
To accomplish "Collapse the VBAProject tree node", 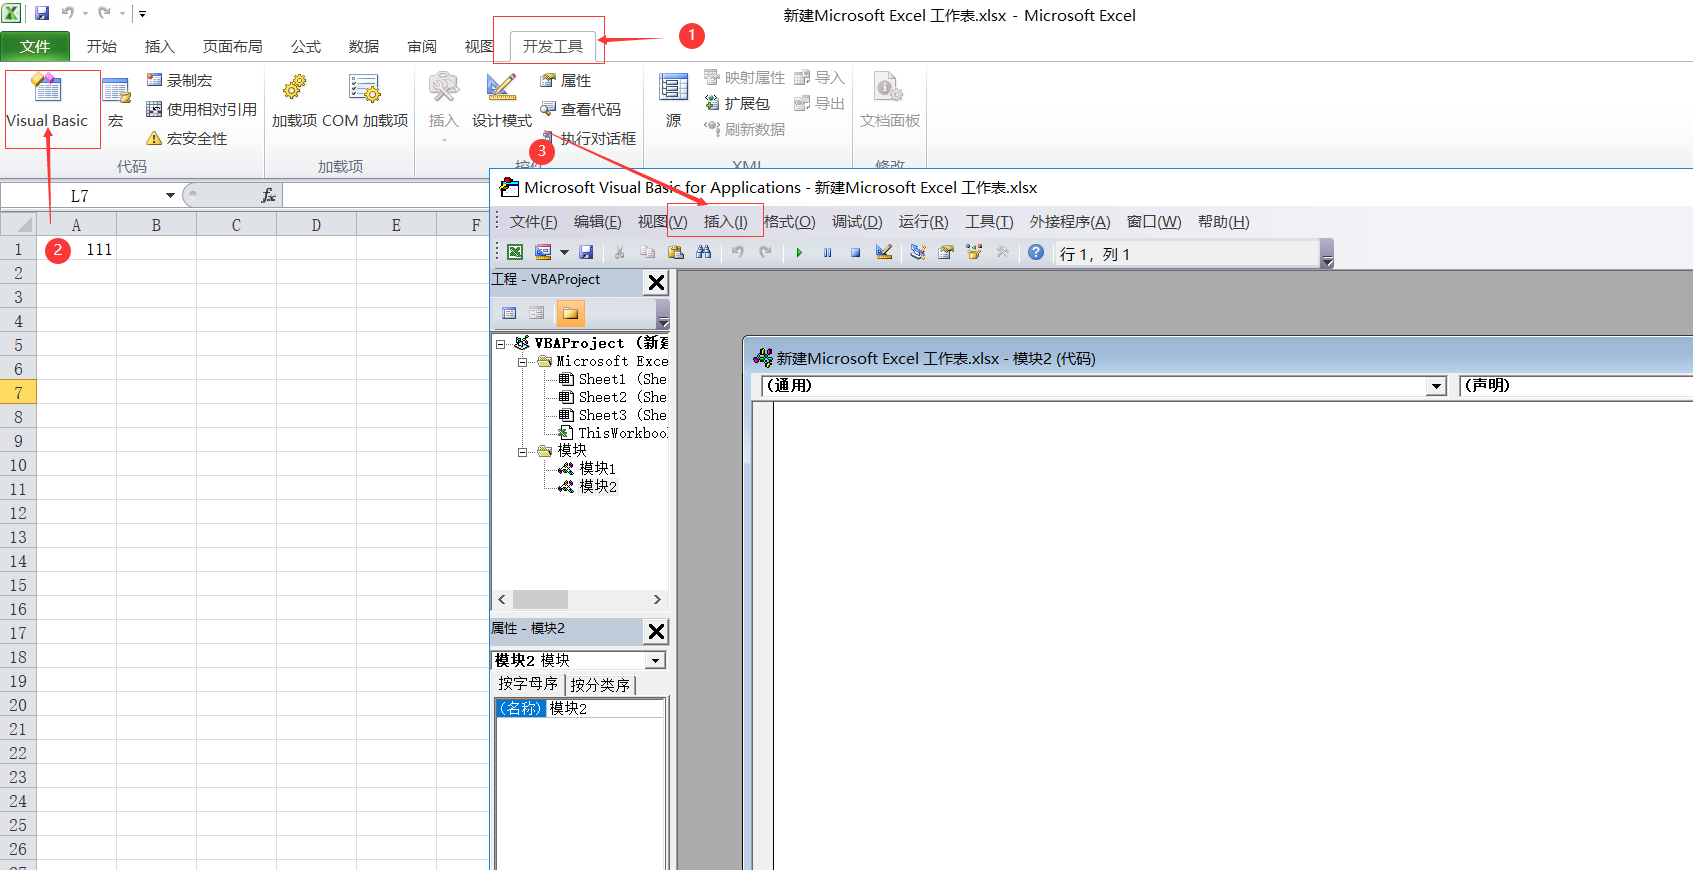I will point(501,343).
